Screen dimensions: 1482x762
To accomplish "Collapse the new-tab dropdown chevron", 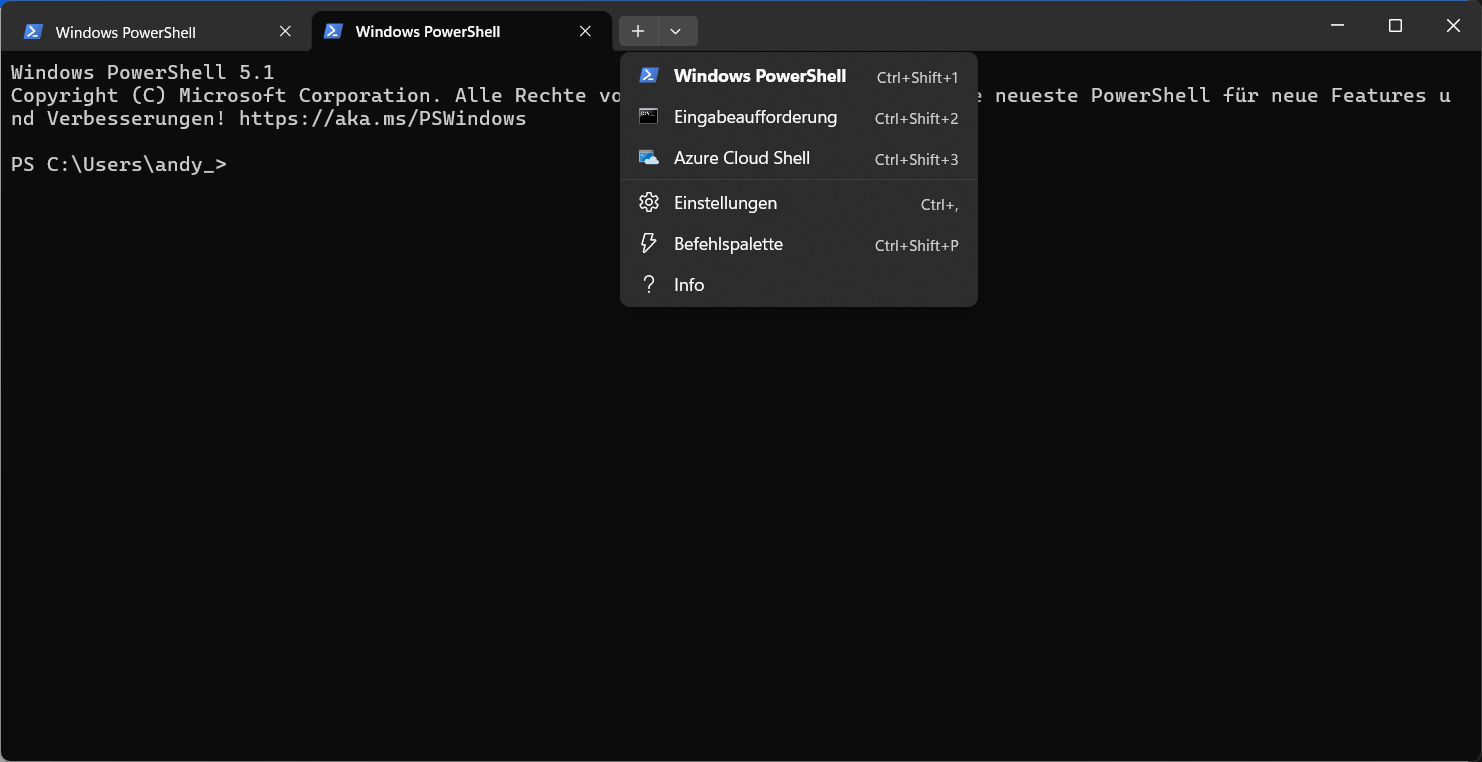I will point(676,31).
